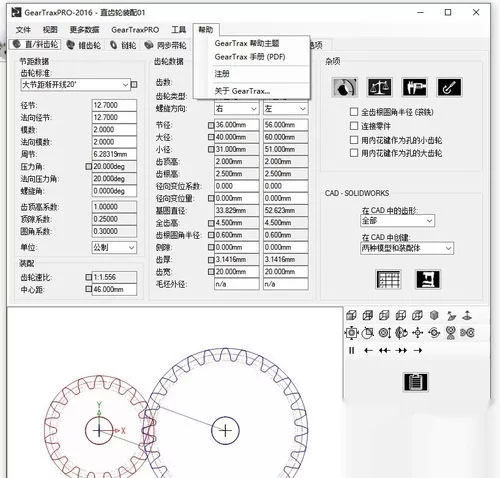Open 在CAD中创建 dropdown
This screenshot has width=500, height=478.
[407, 248]
